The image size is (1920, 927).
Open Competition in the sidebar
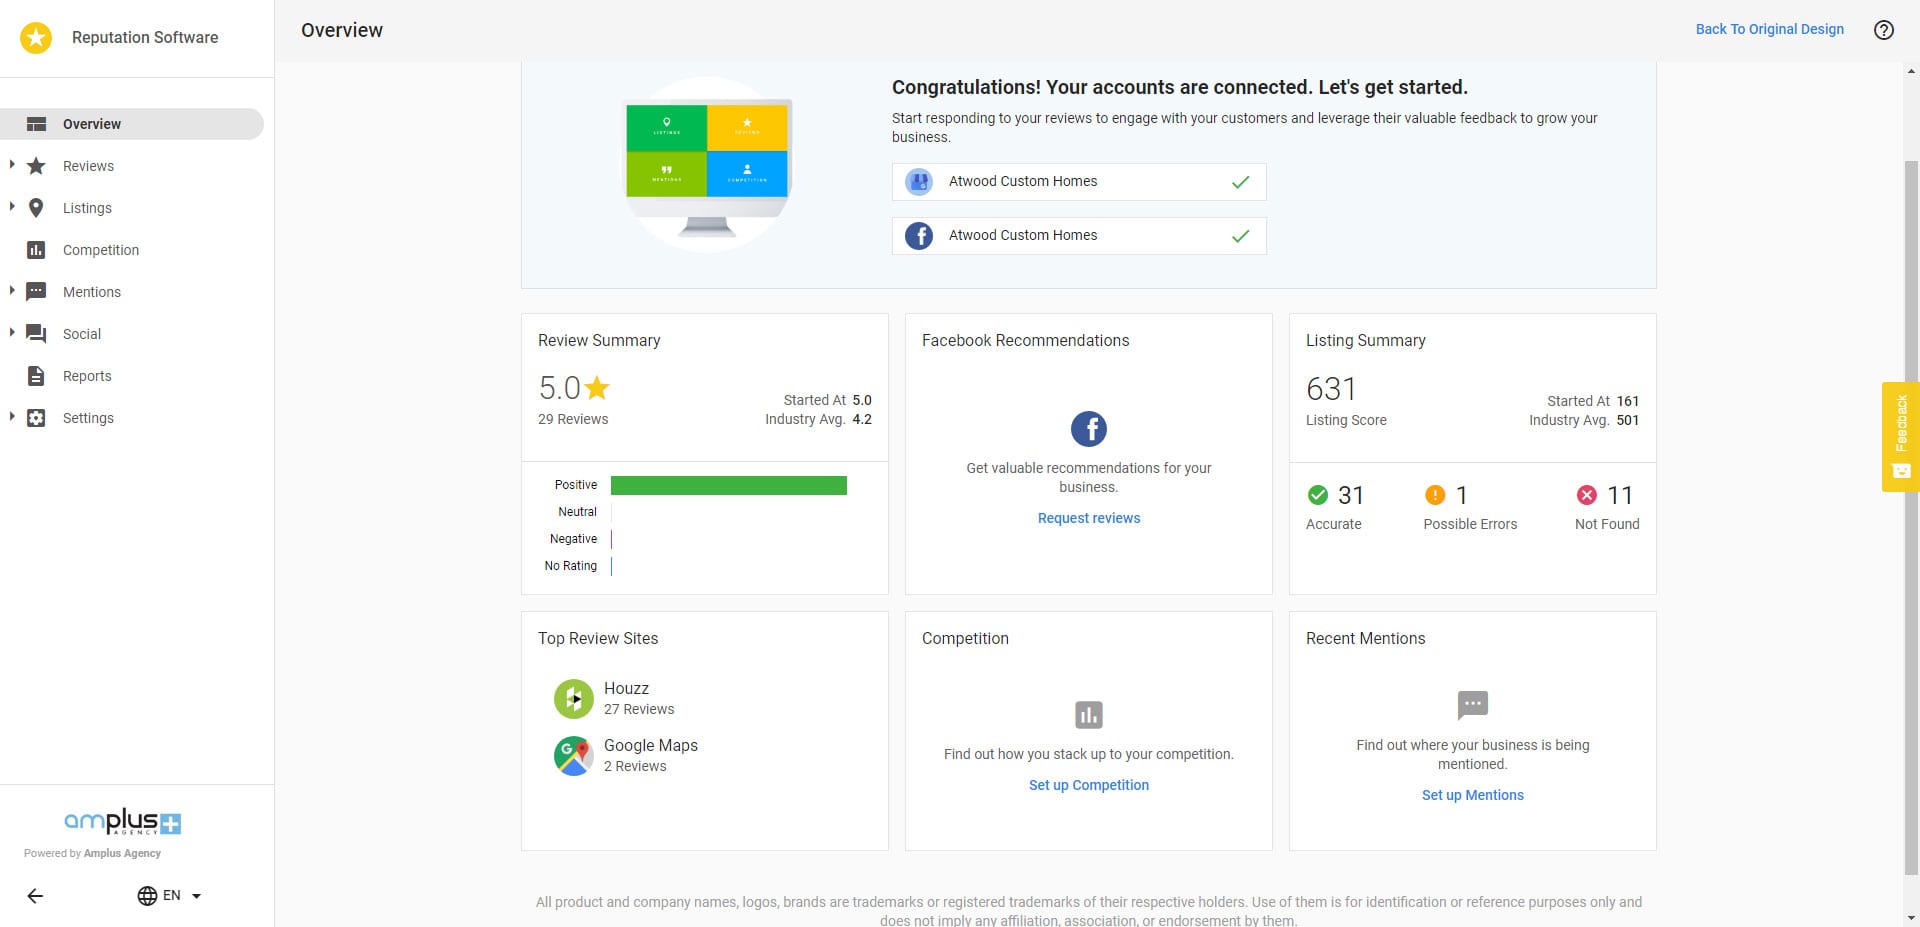click(100, 250)
